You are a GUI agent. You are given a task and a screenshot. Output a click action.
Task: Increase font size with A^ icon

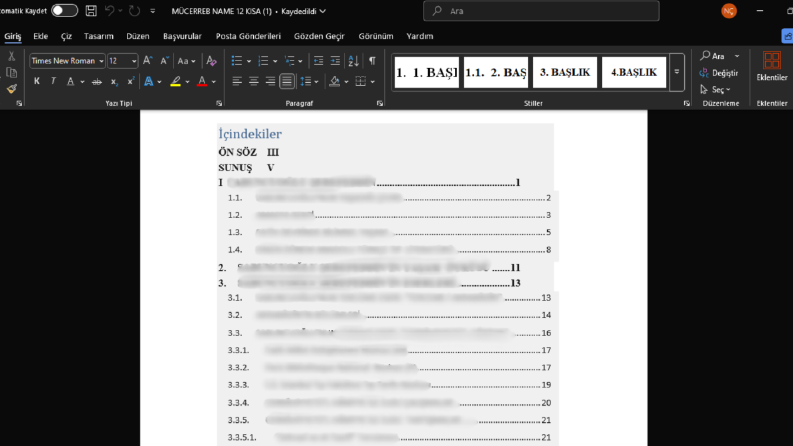click(148, 61)
